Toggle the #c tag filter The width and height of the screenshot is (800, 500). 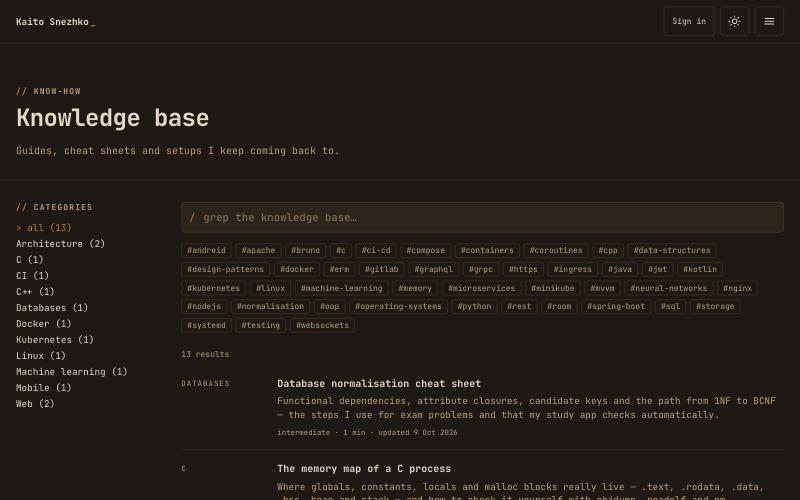pyautogui.click(x=340, y=251)
